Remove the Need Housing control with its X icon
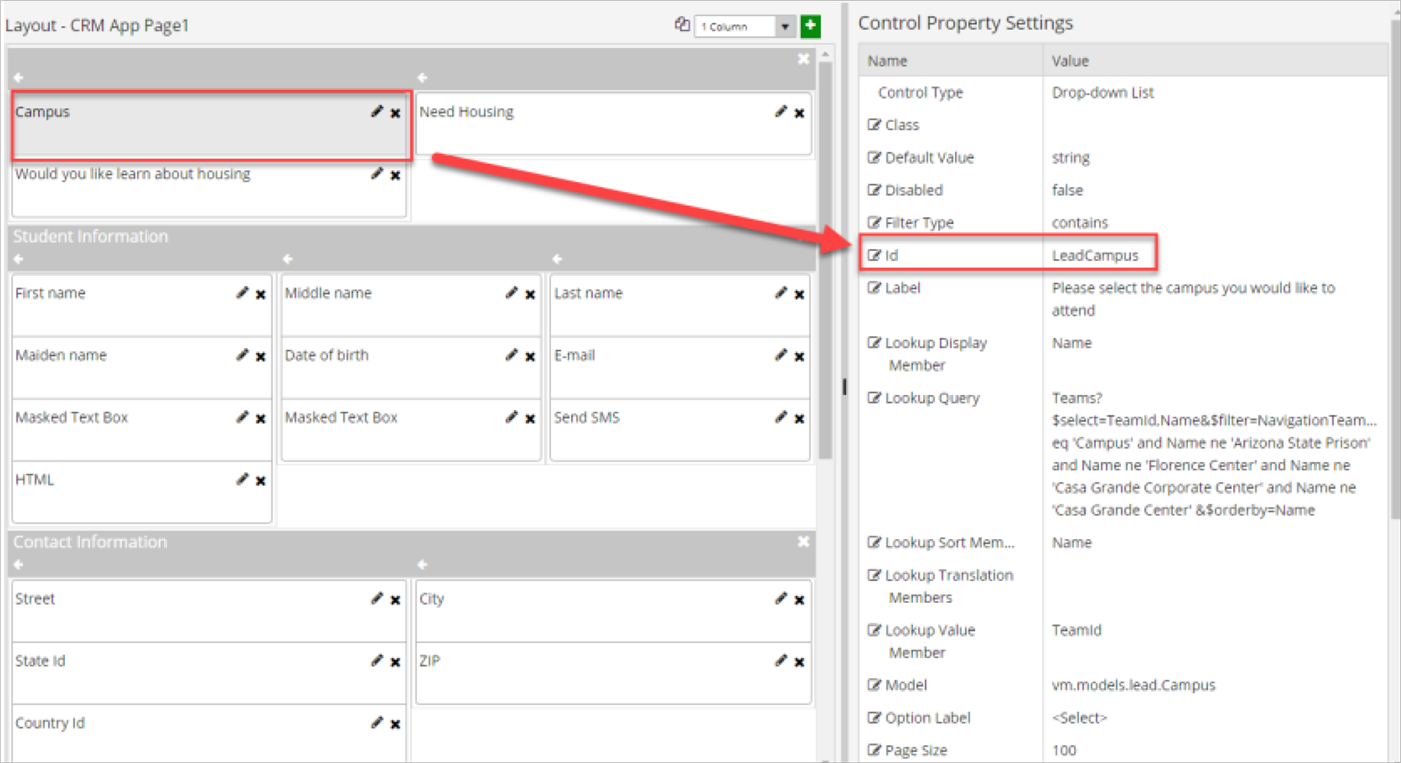 (799, 113)
